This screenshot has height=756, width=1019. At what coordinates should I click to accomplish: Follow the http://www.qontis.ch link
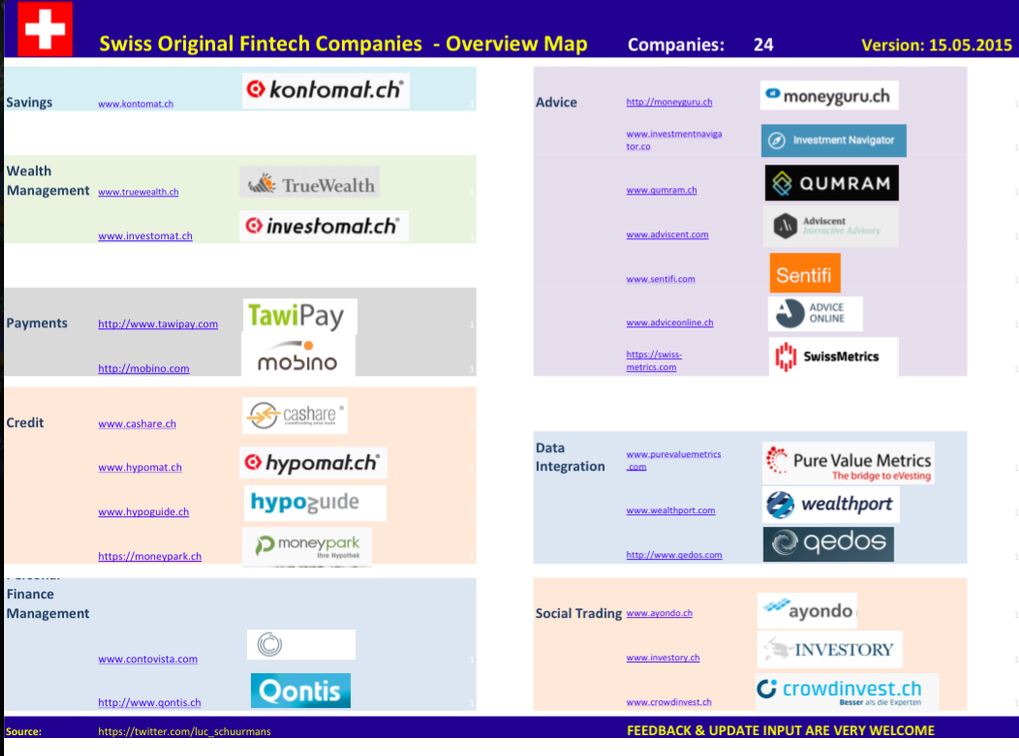click(x=149, y=702)
